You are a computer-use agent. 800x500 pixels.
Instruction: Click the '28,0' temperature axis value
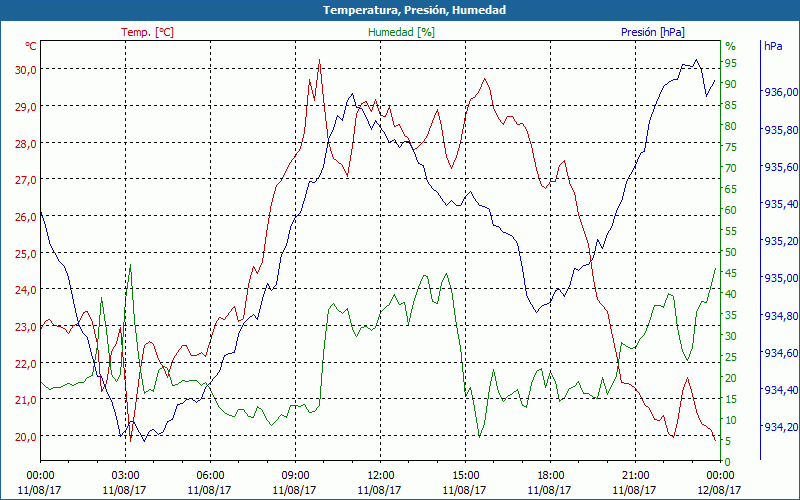[x=26, y=143]
